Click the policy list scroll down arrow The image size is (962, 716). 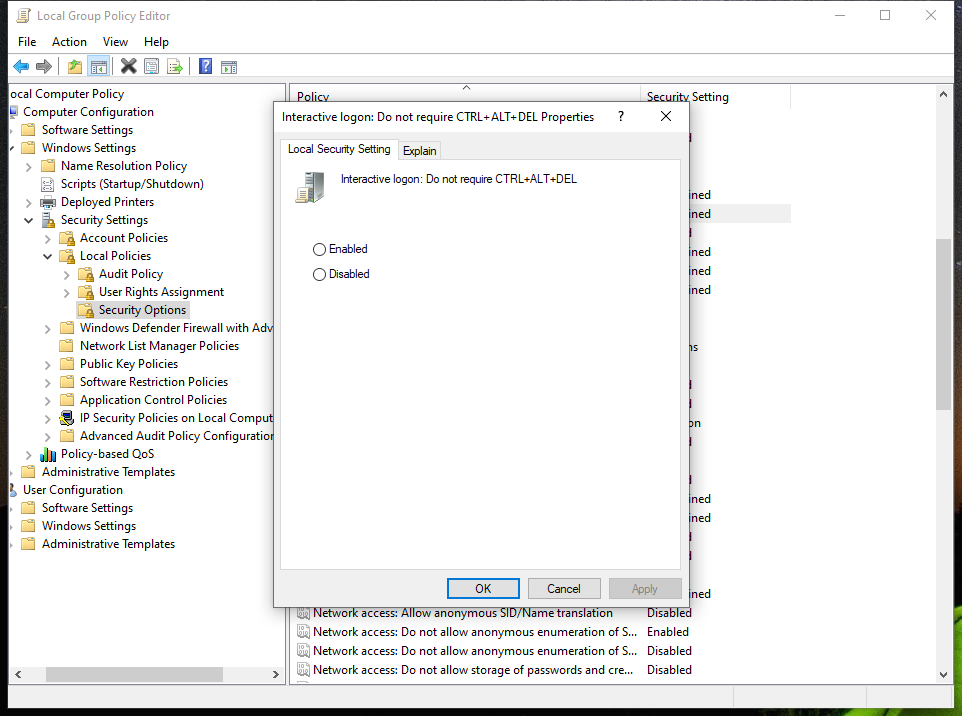(944, 674)
